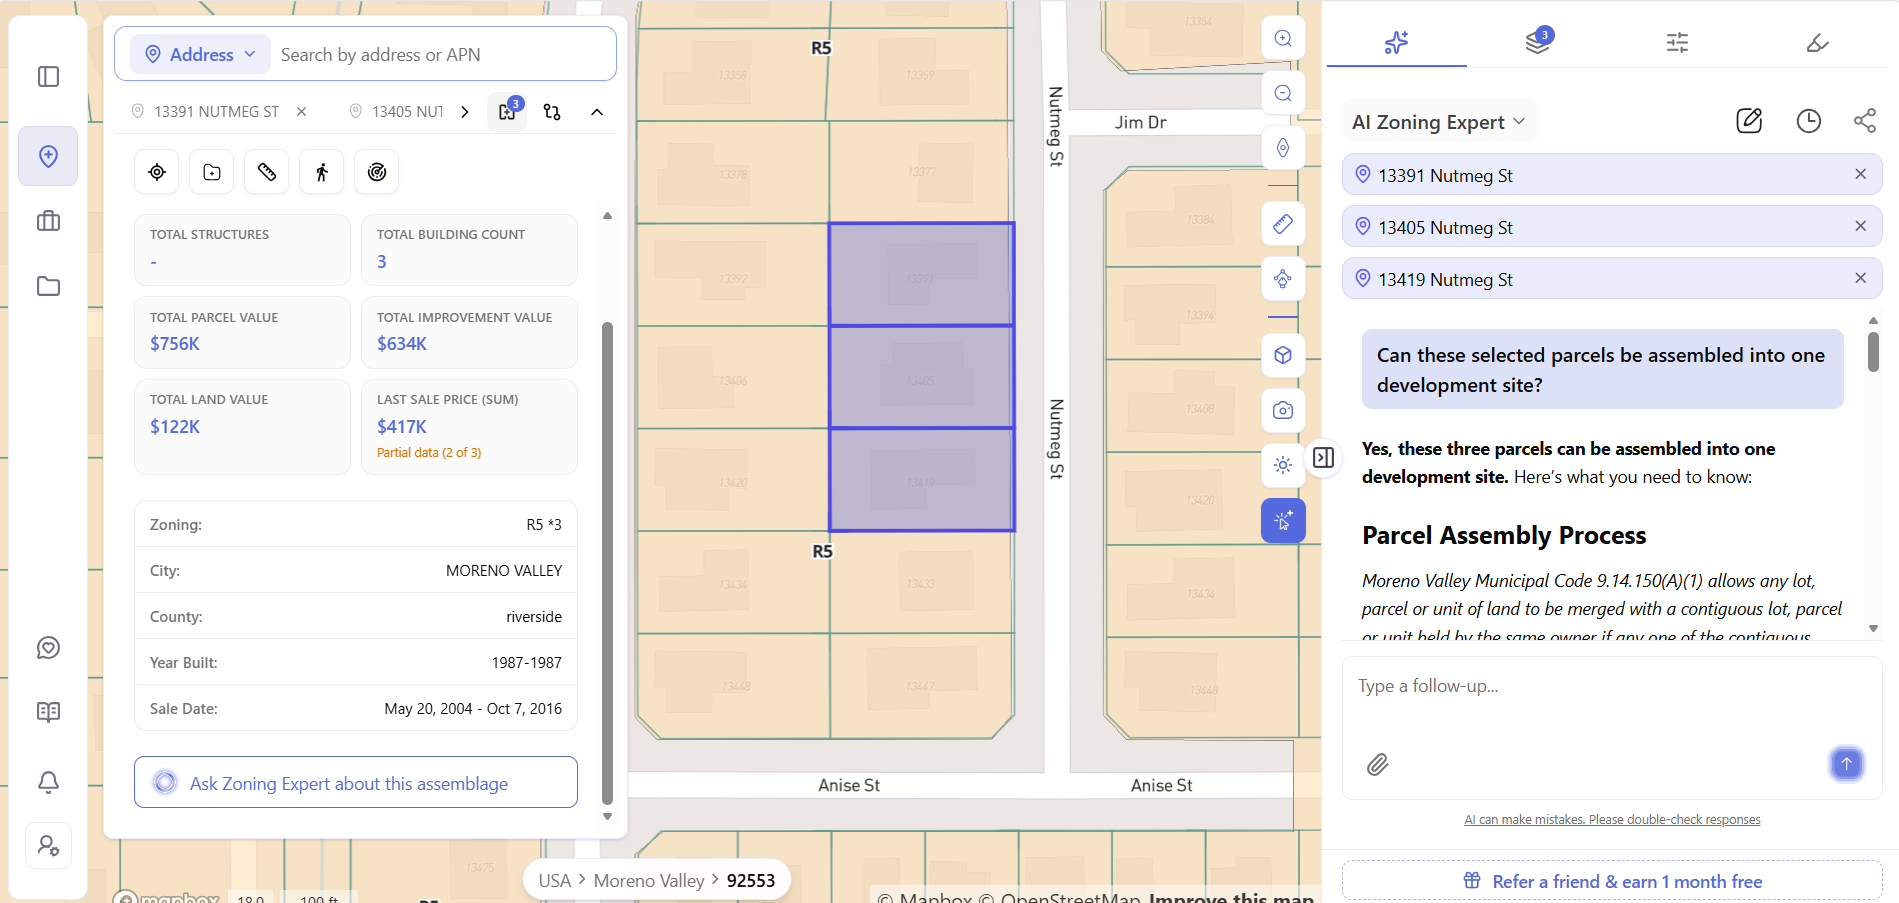Open the assemblage parcels icon with badge

508,111
